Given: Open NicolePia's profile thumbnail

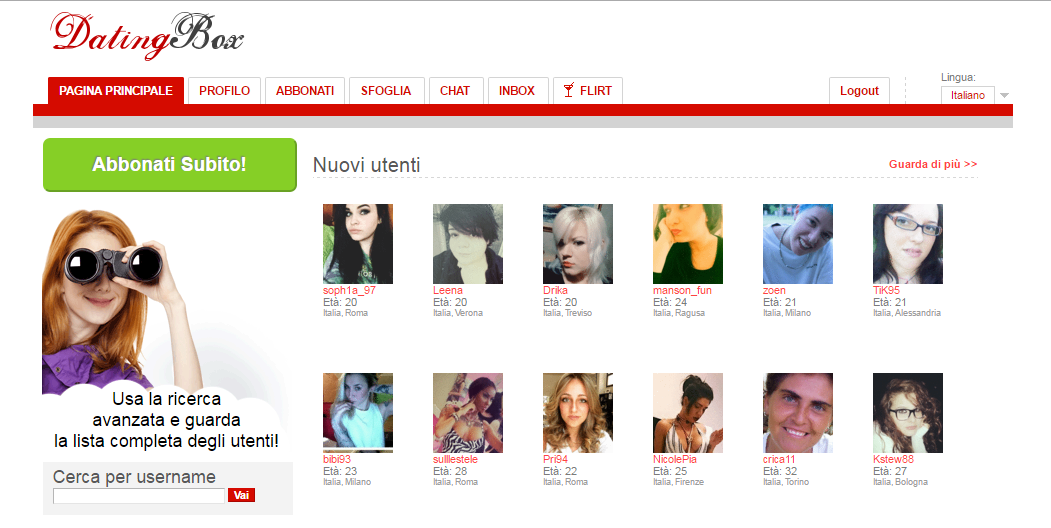Looking at the screenshot, I should [x=687, y=413].
